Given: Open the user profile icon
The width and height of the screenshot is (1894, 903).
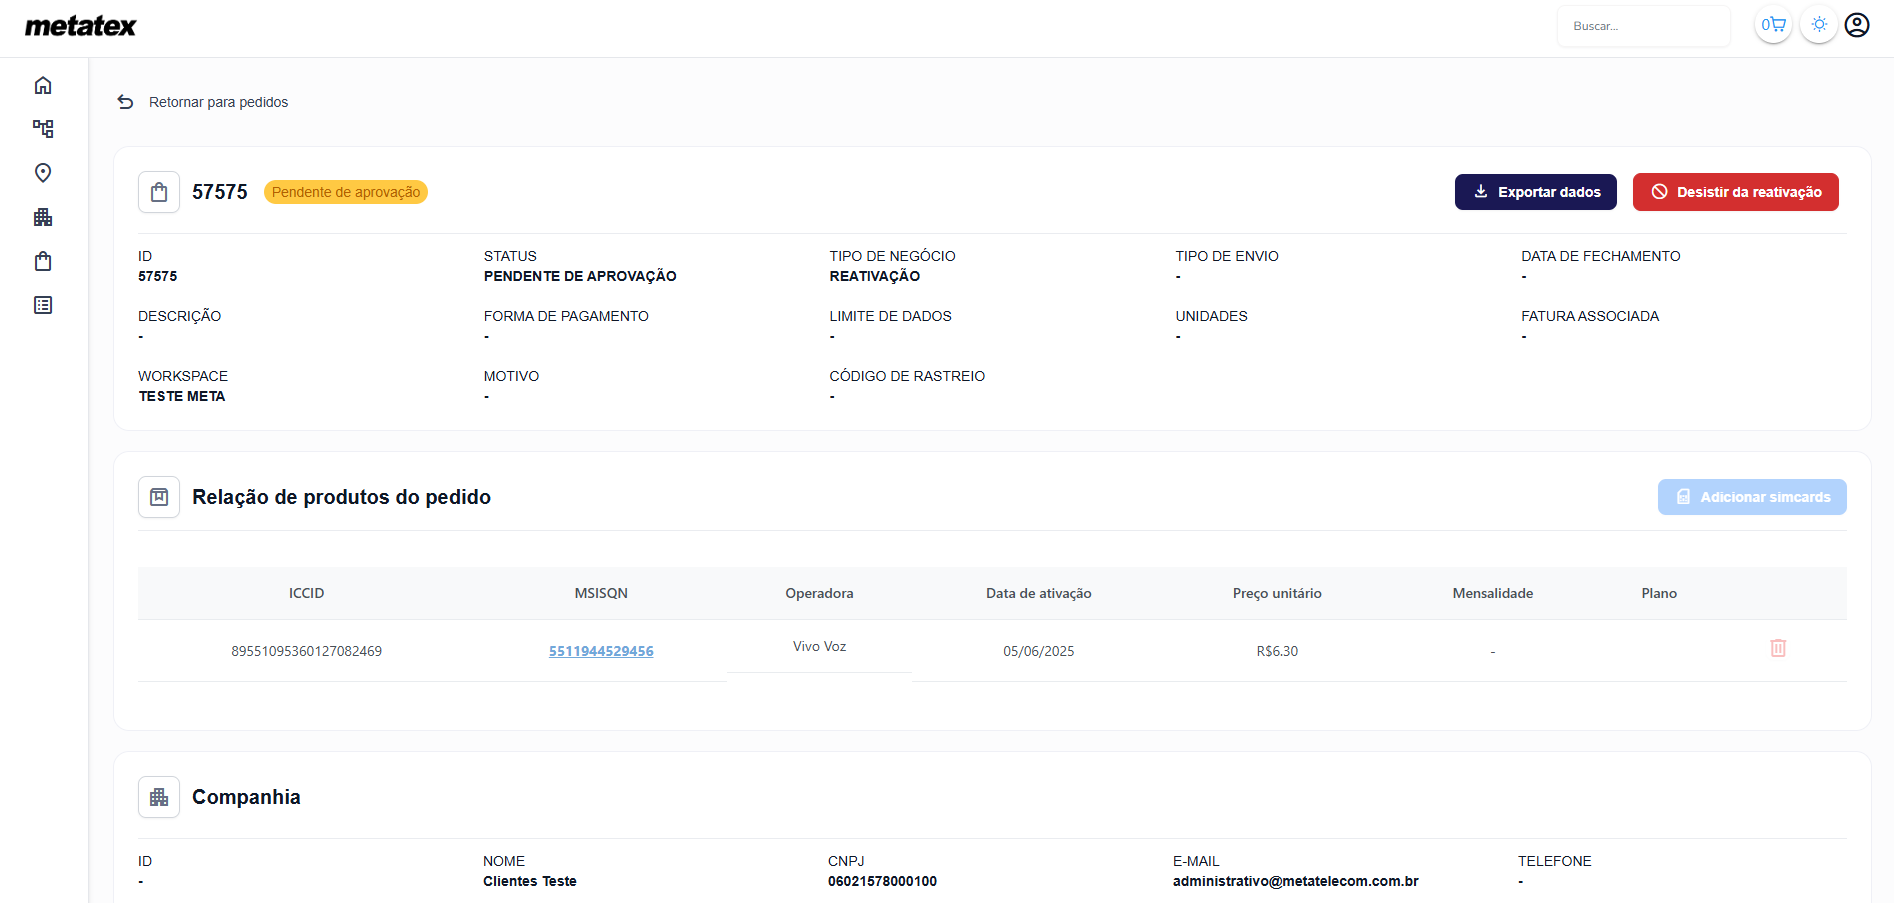Looking at the screenshot, I should 1857,25.
